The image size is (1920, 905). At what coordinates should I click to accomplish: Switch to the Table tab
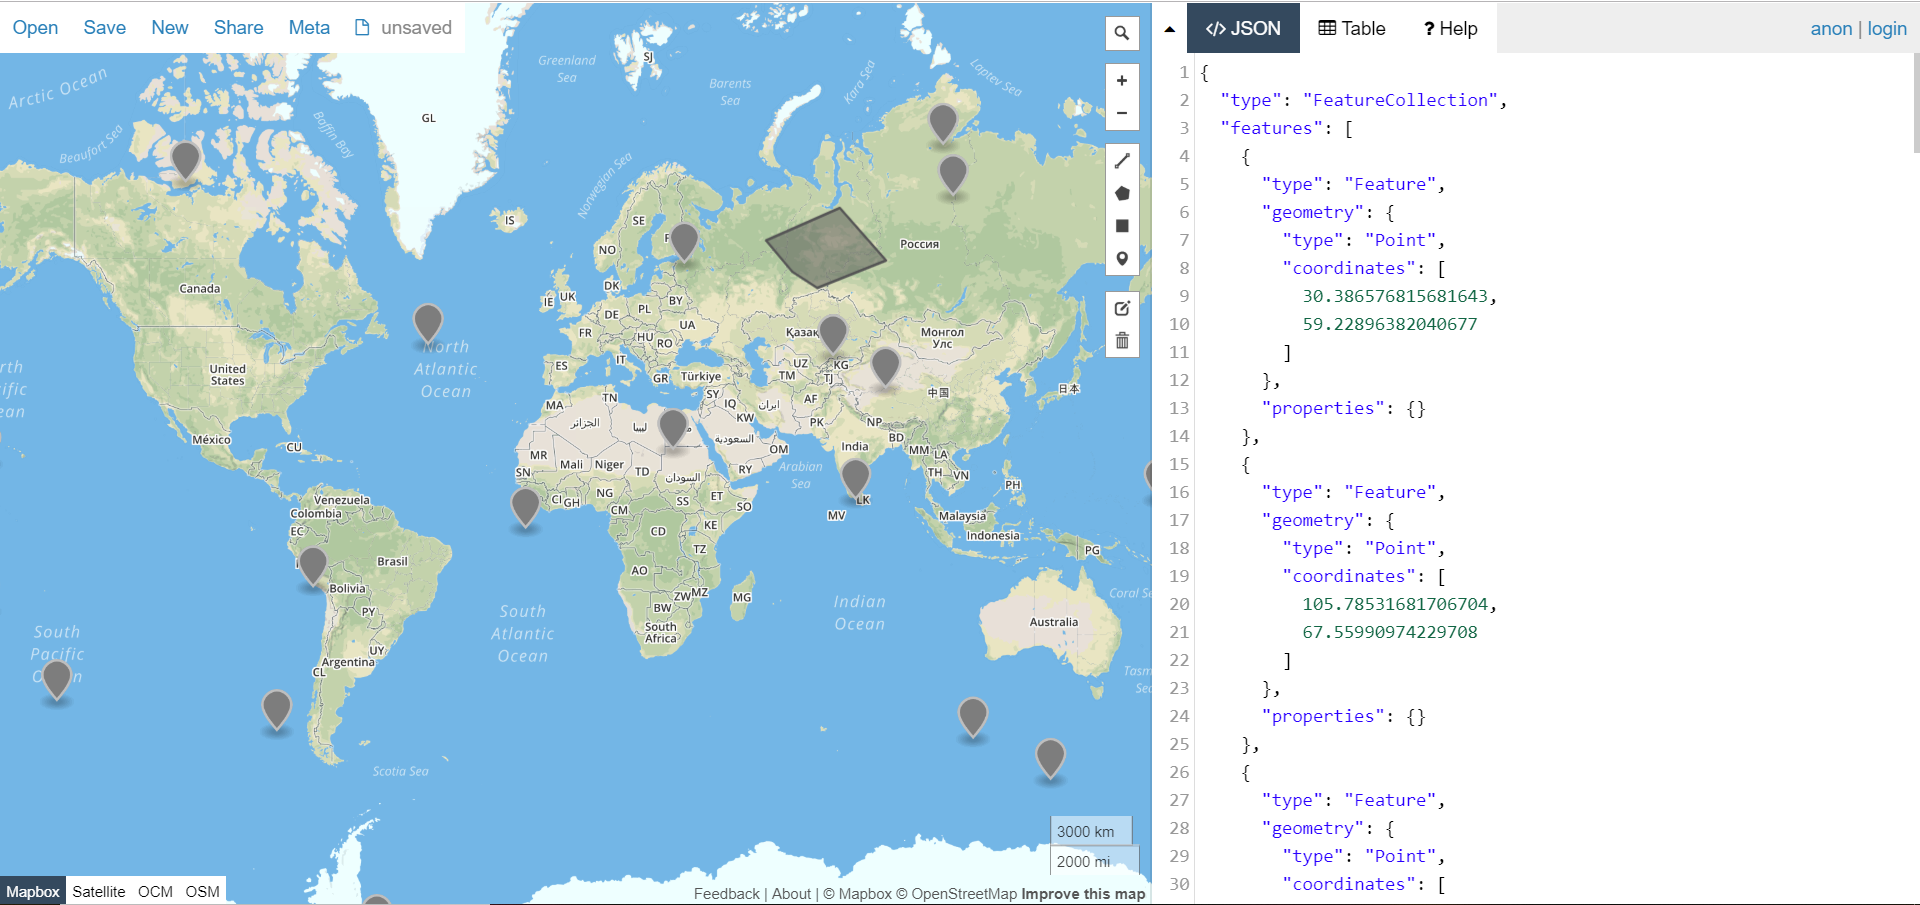pos(1352,28)
